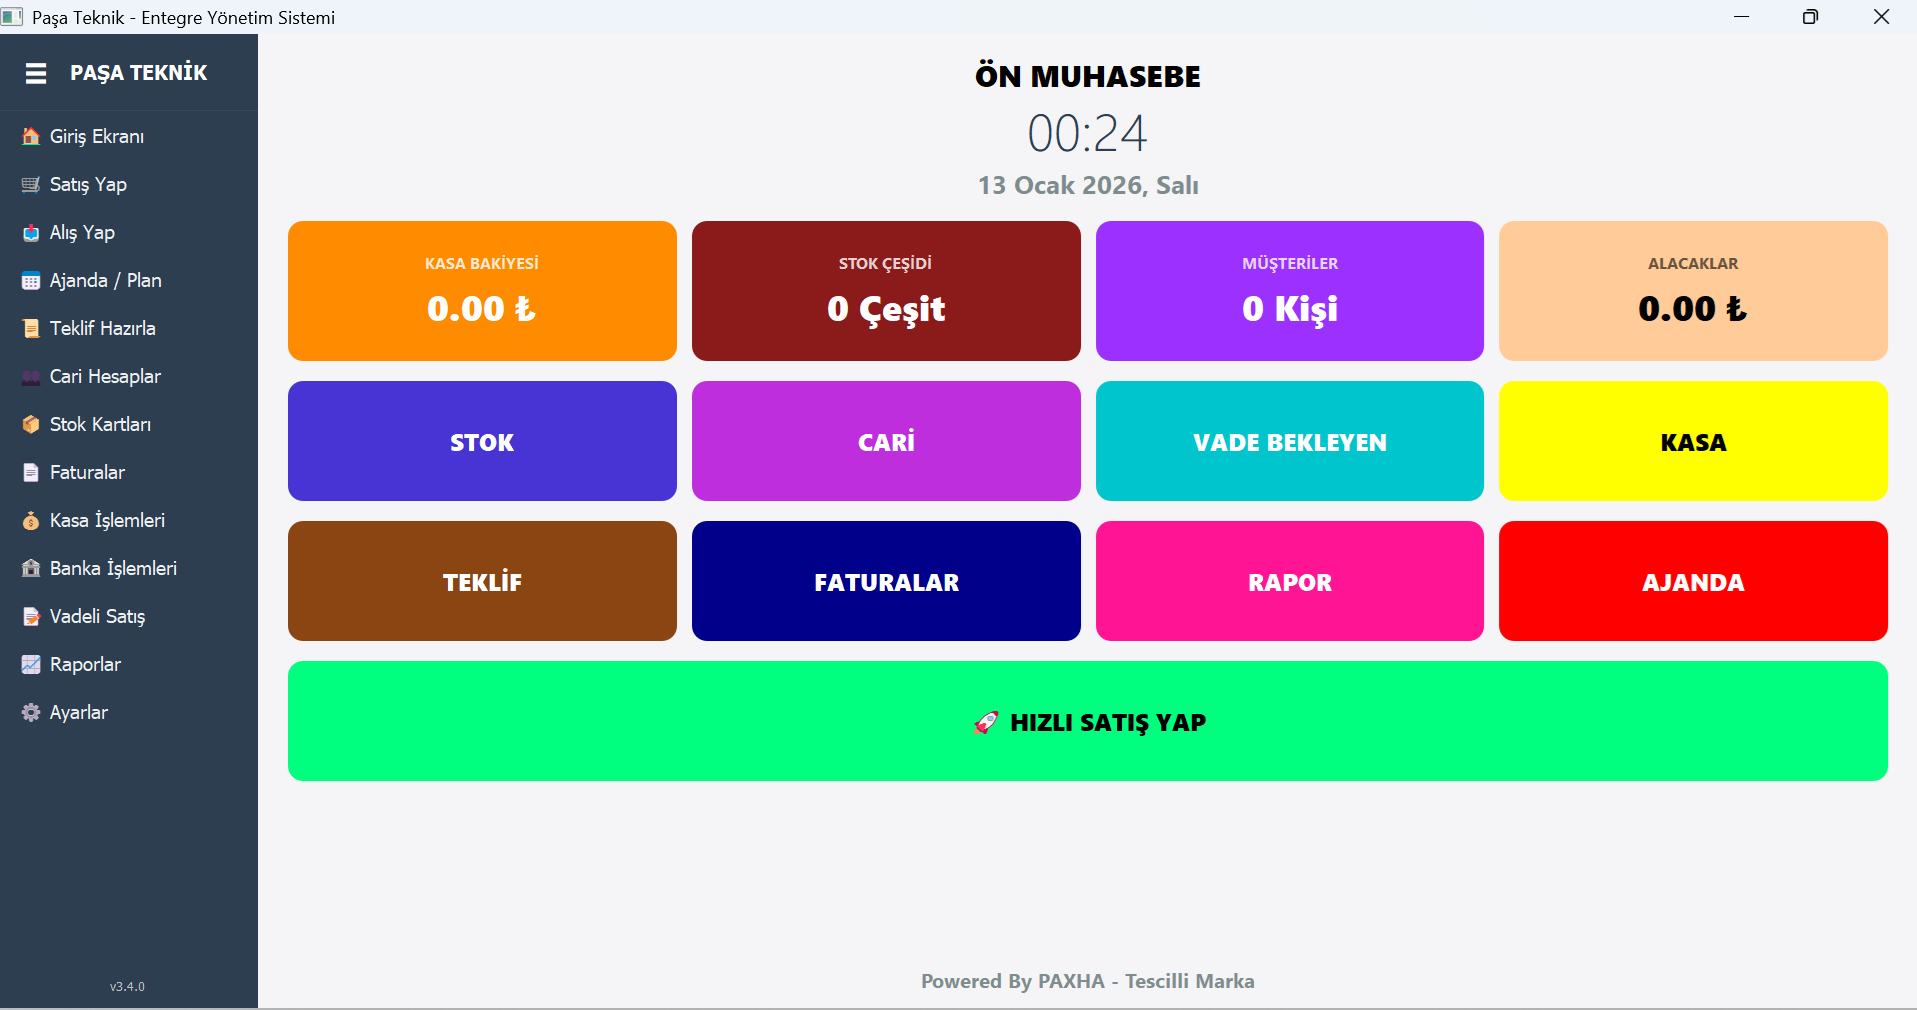Screen dimensions: 1917x1010
Task: Open Alış Yap from the sidebar
Action: (x=82, y=232)
